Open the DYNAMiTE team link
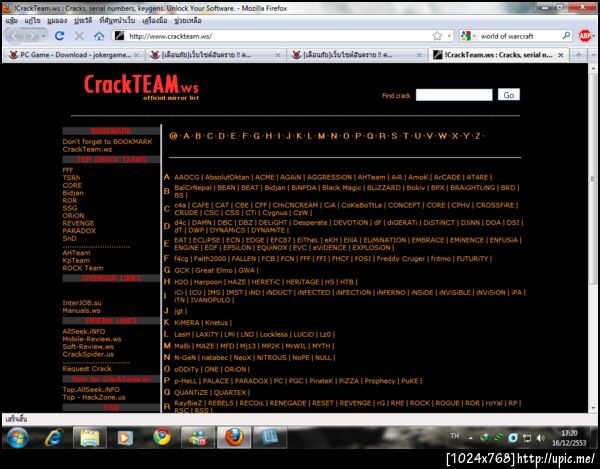 pyautogui.click(x=267, y=230)
